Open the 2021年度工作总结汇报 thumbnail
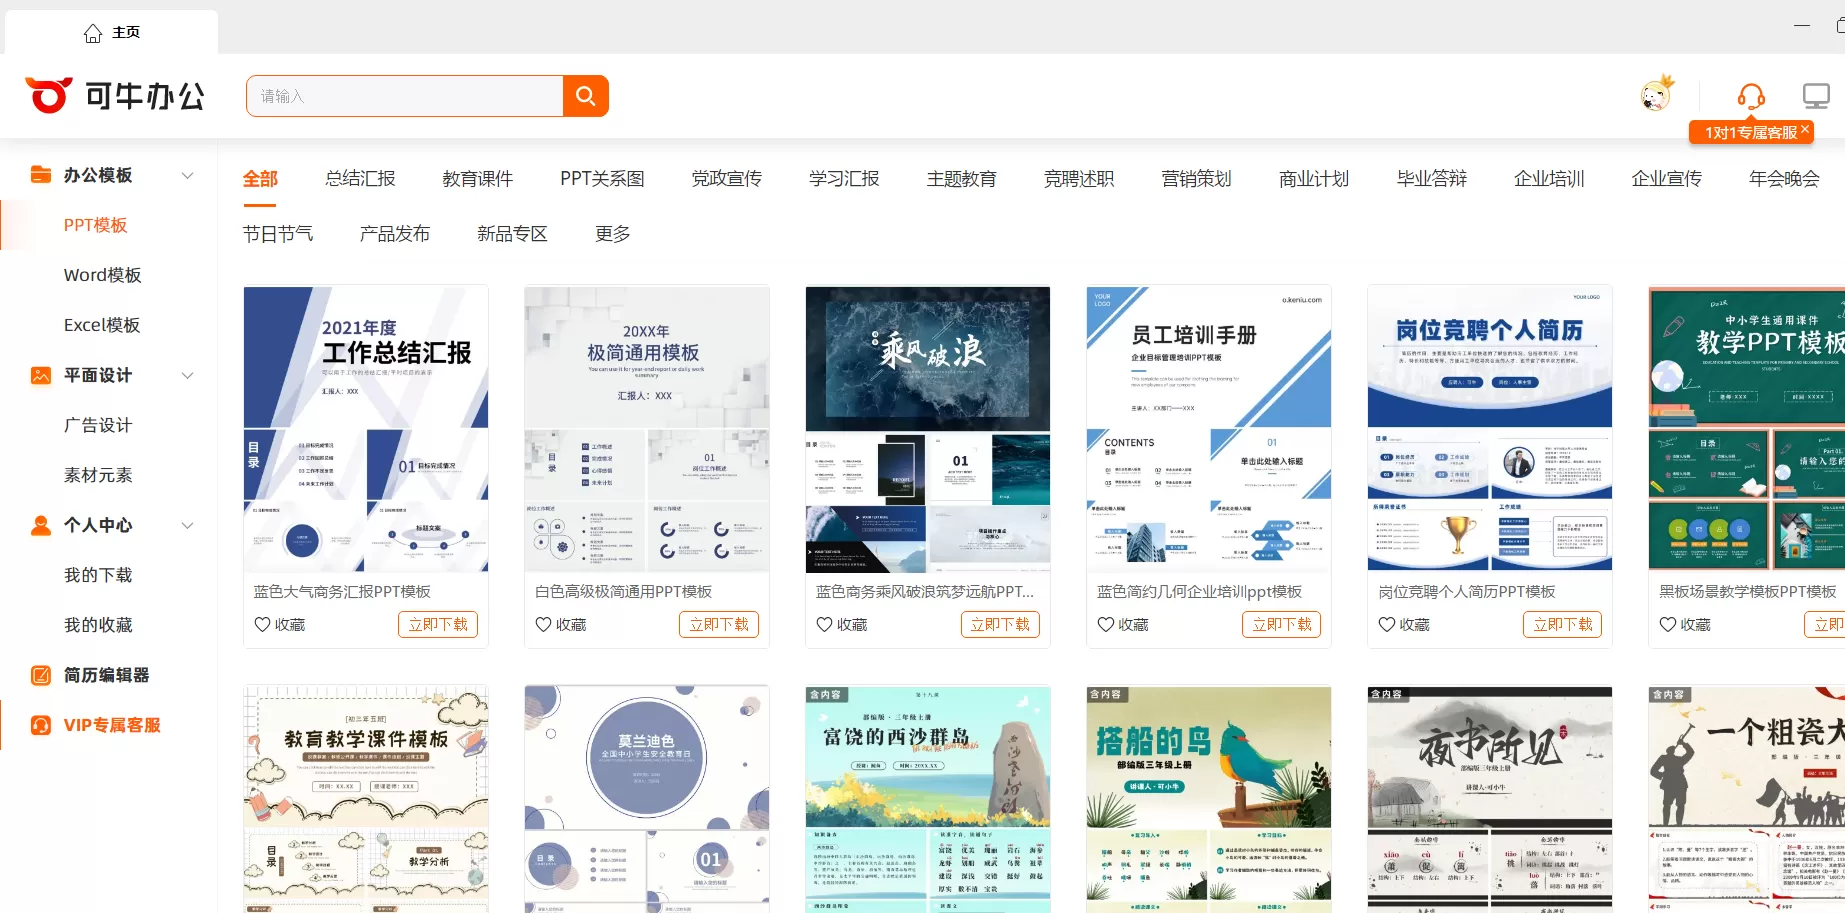The width and height of the screenshot is (1845, 913). coord(366,429)
